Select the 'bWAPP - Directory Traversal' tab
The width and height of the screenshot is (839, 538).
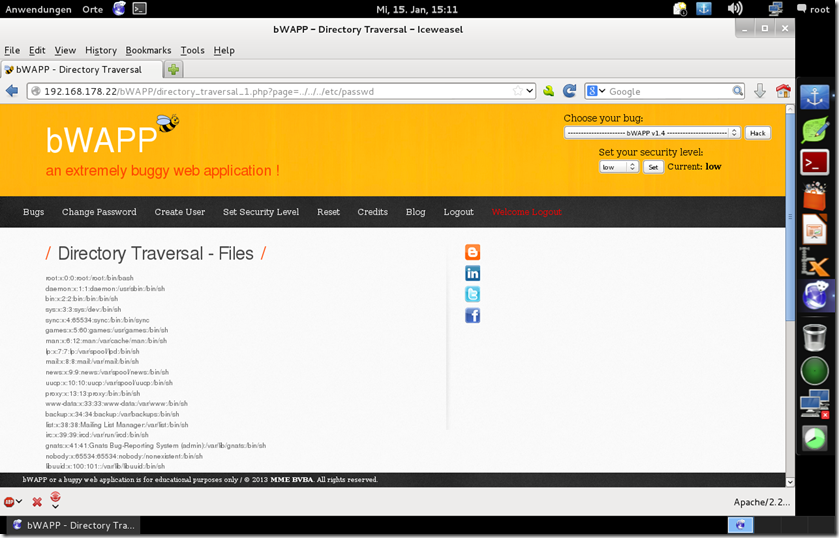point(81,70)
